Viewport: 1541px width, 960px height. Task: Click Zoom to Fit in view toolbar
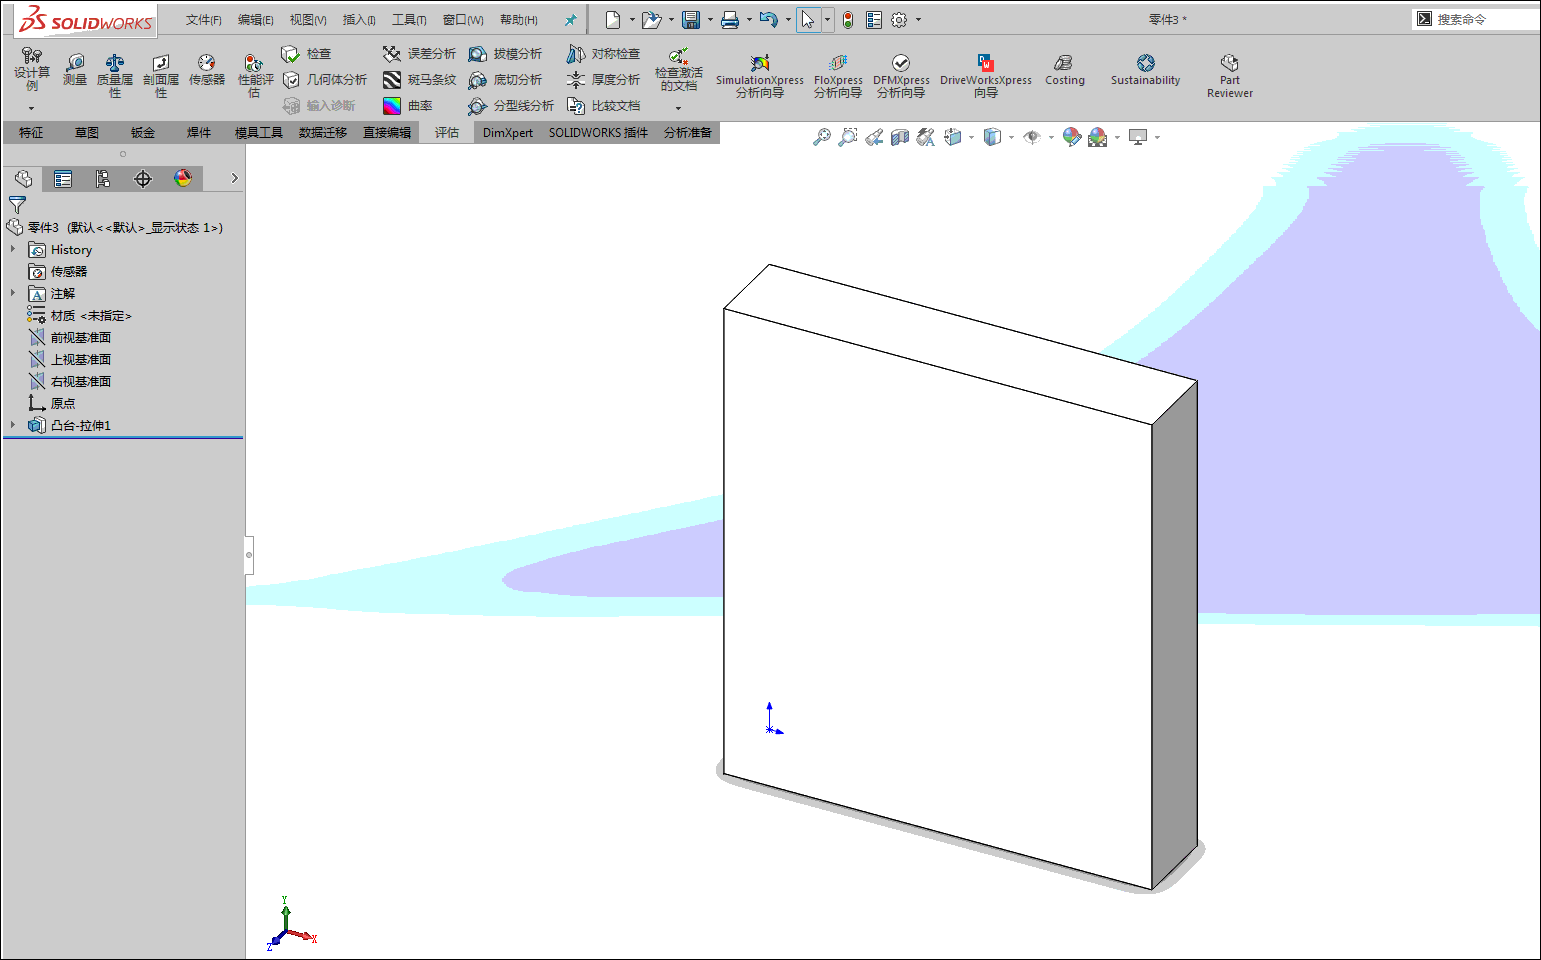[821, 137]
